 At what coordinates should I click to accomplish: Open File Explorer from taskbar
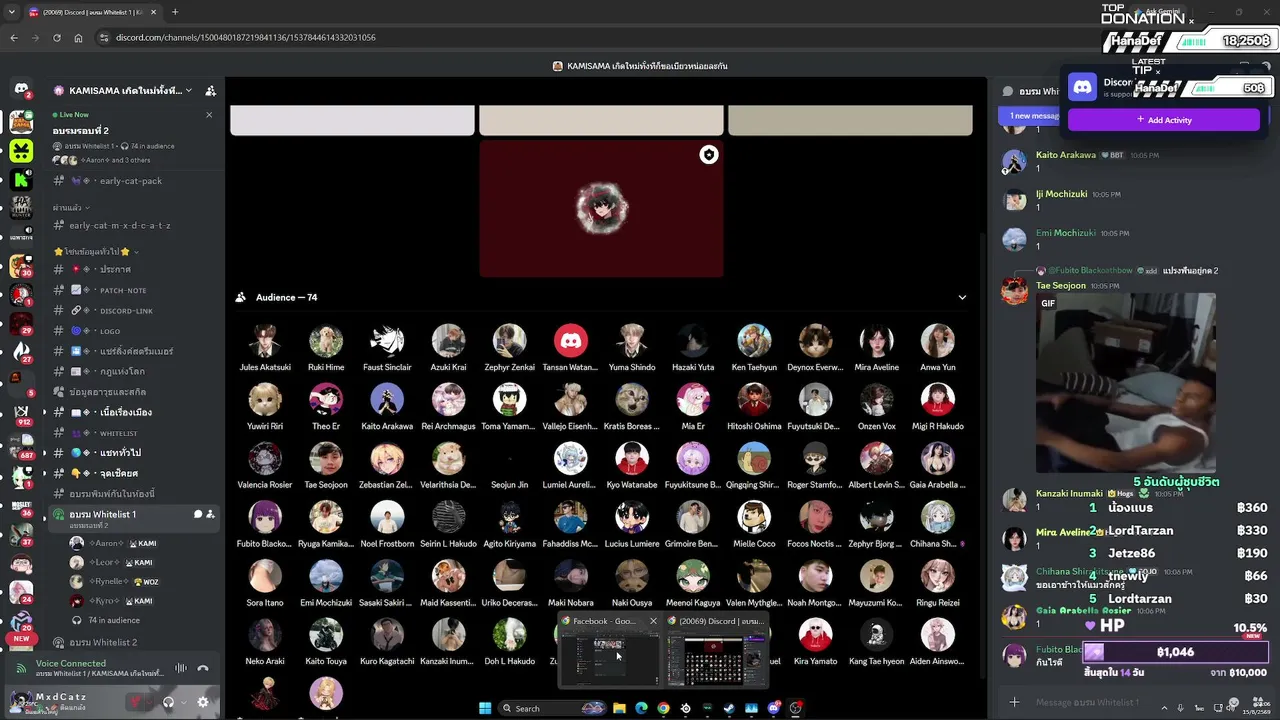pos(620,708)
